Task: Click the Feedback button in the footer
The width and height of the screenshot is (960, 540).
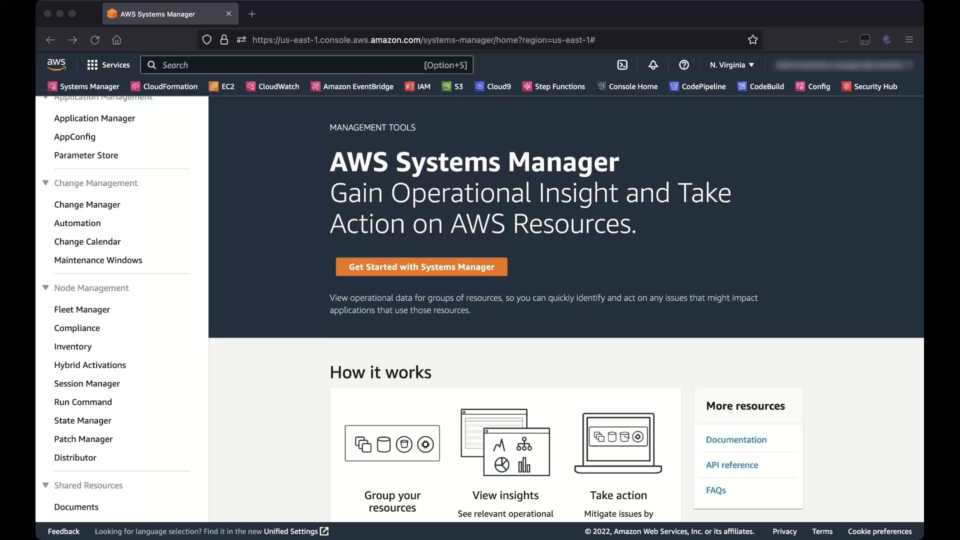Action: pos(64,531)
